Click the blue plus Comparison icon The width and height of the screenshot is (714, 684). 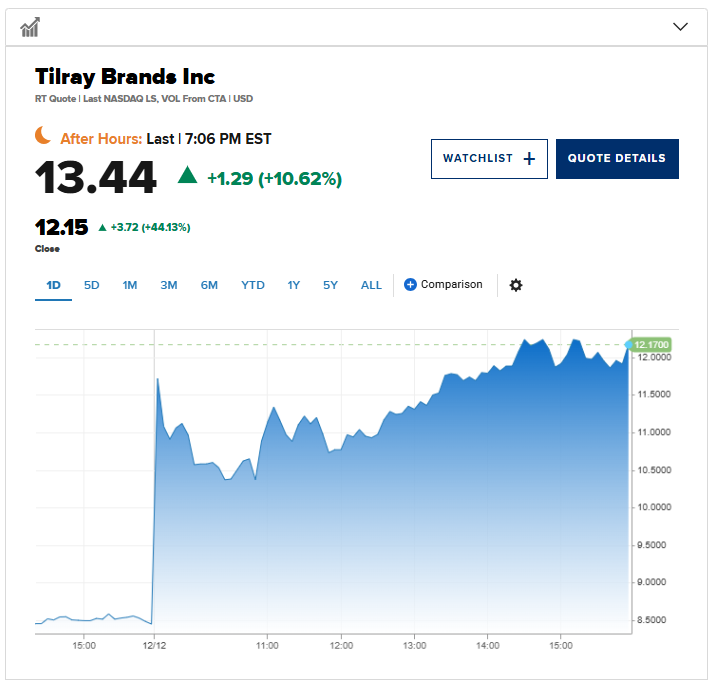tap(410, 285)
